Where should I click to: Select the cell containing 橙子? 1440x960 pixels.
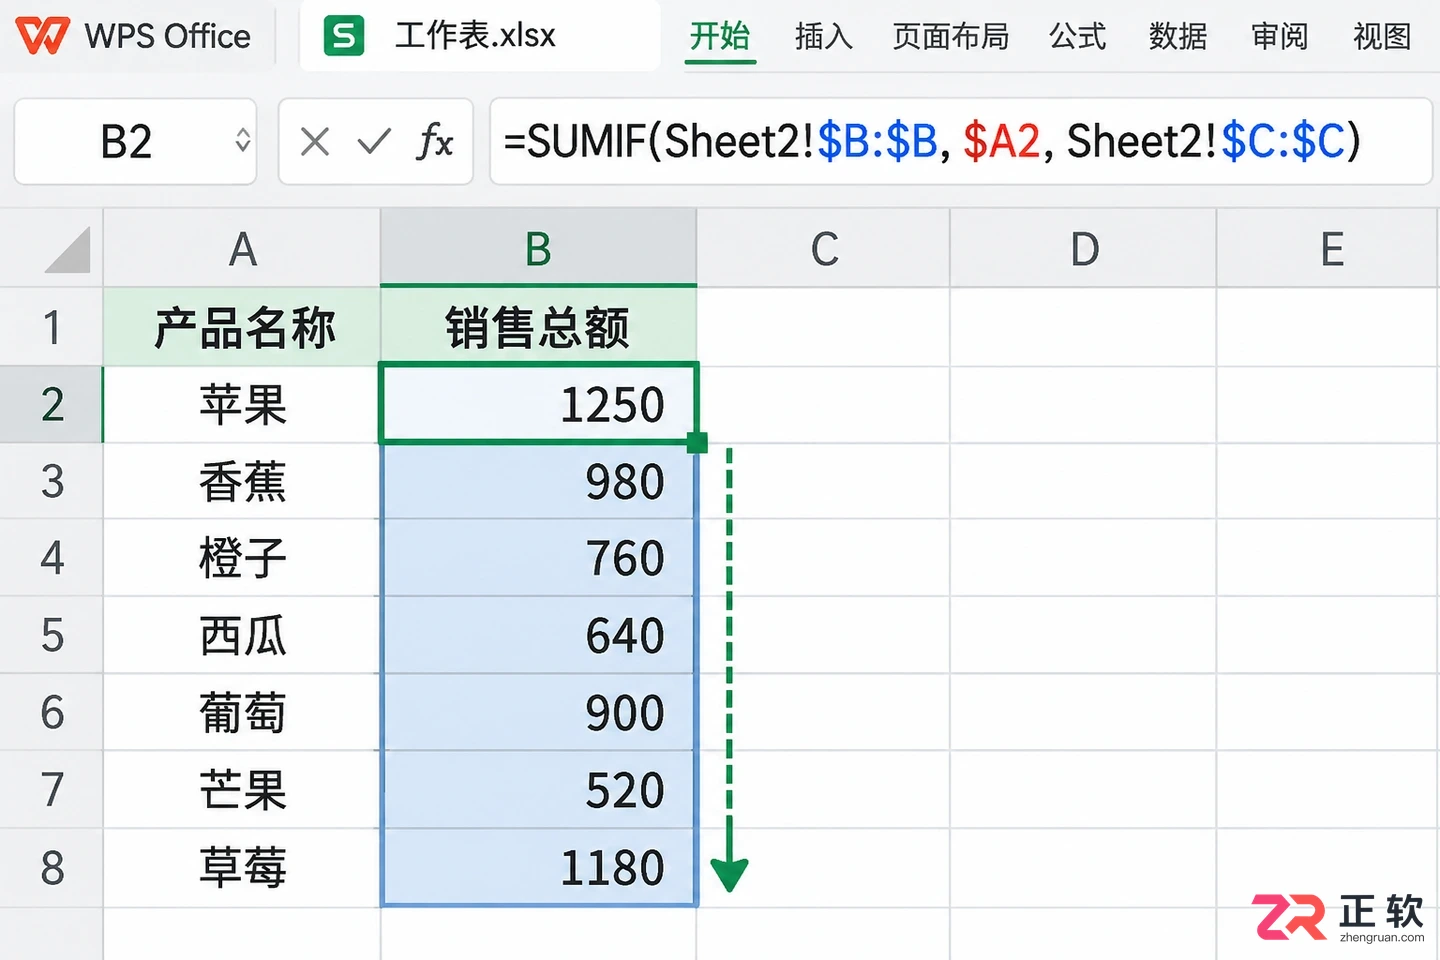(242, 558)
